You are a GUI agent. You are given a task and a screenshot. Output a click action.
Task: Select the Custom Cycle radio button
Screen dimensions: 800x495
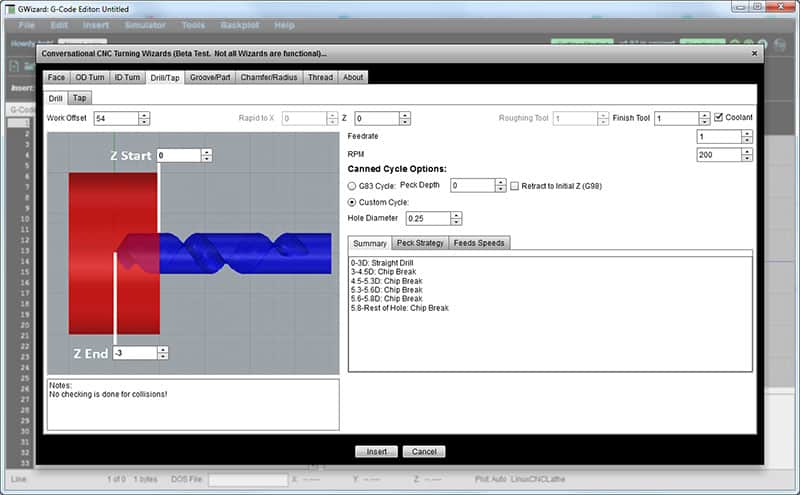pyautogui.click(x=352, y=202)
